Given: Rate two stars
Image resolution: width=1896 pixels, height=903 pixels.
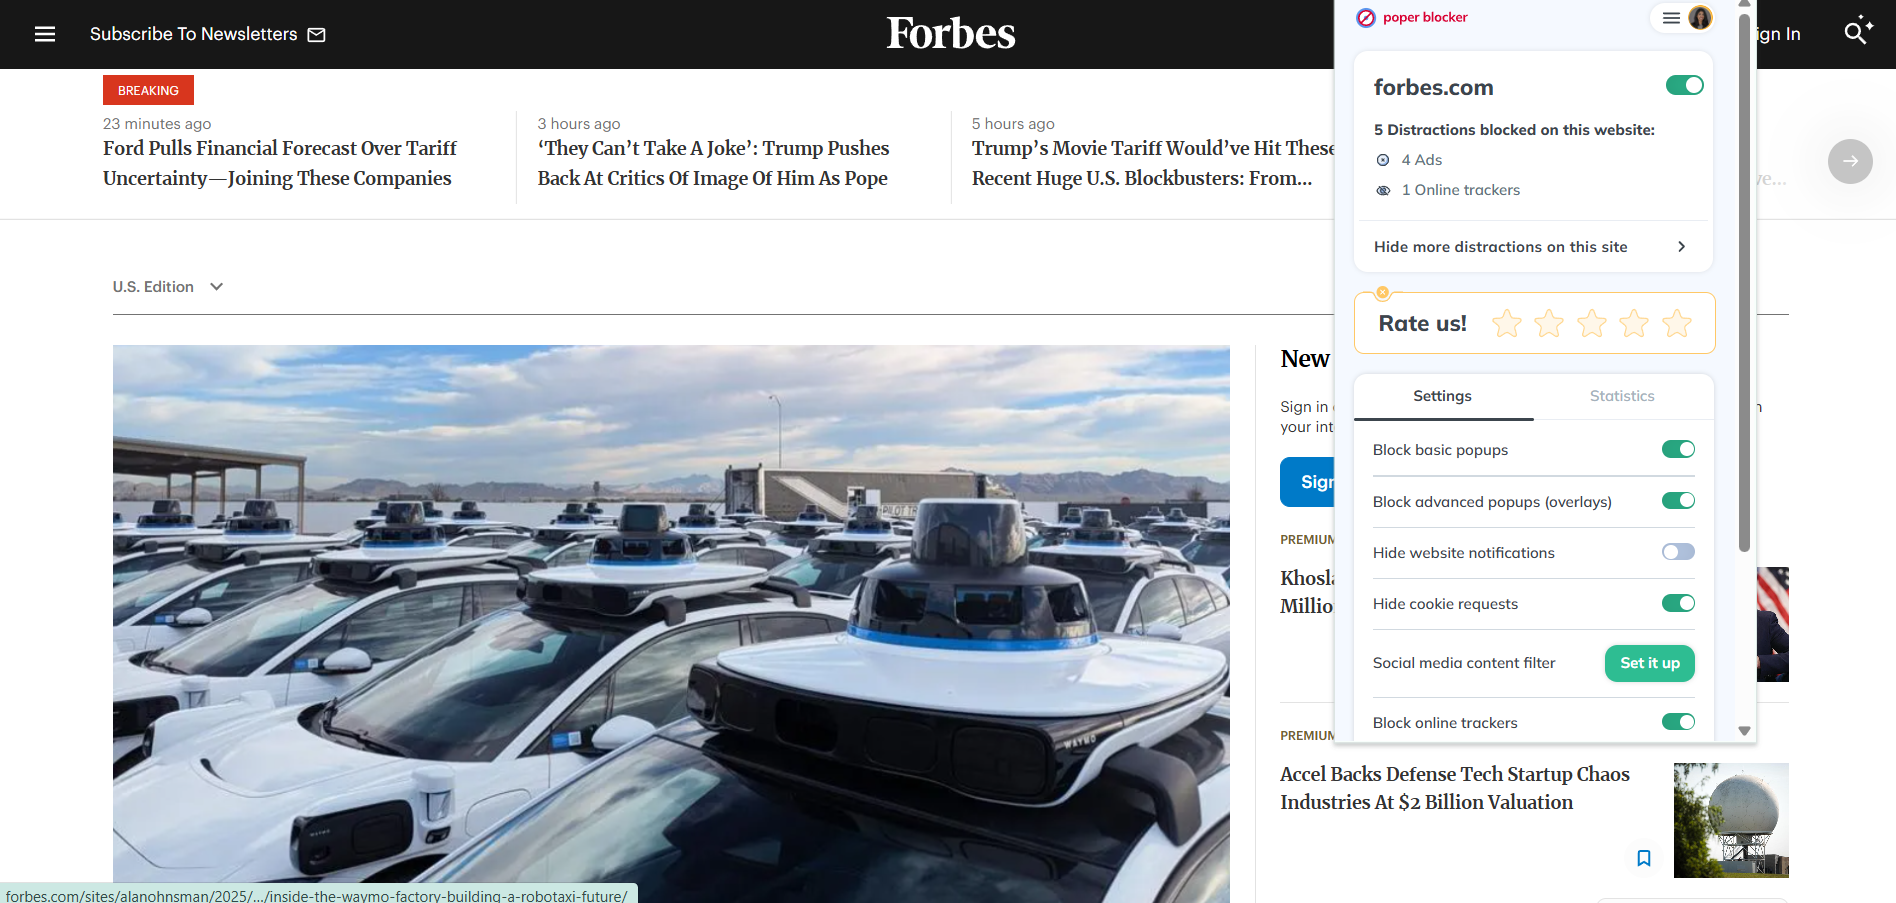Looking at the screenshot, I should [1549, 323].
